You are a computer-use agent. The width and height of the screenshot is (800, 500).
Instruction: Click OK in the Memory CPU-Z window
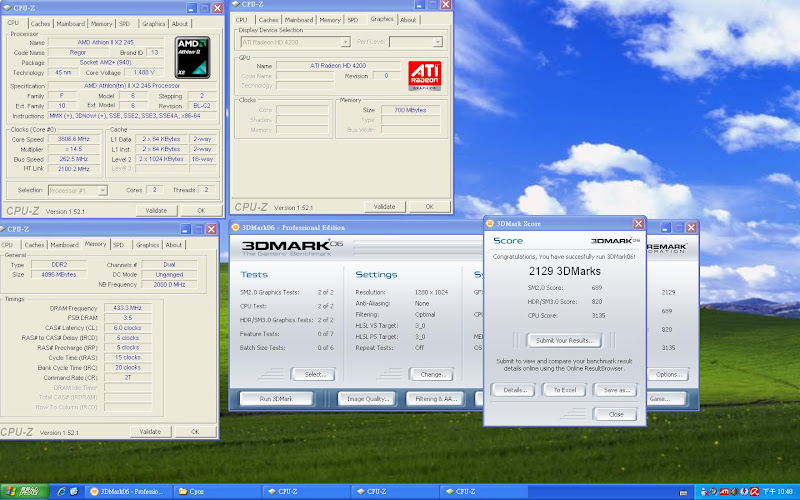[x=195, y=432]
